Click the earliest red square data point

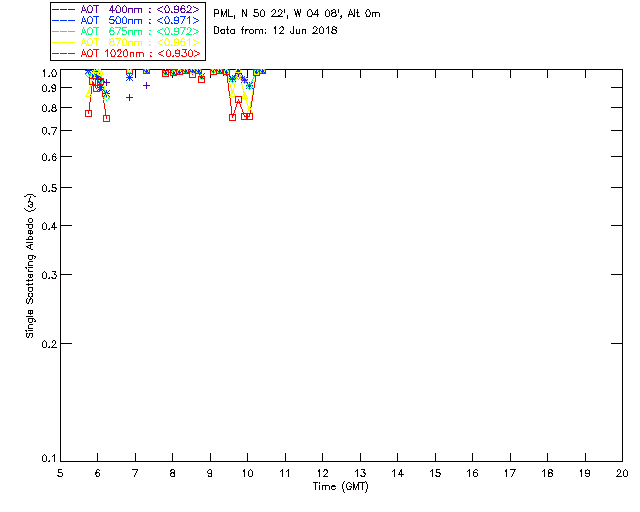(89, 114)
